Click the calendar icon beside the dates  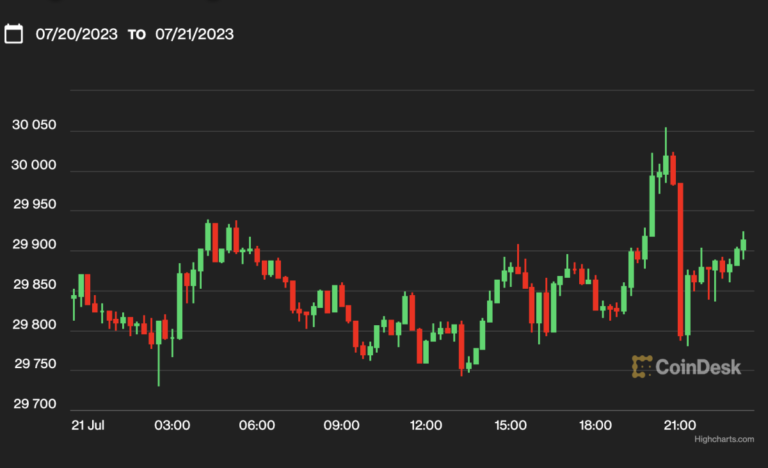tap(14, 34)
